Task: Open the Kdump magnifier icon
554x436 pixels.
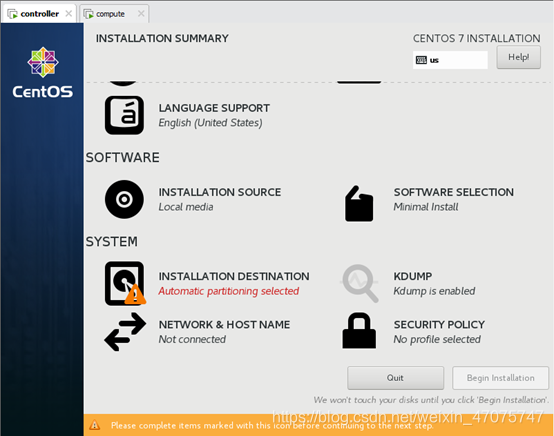Action: pos(359,283)
